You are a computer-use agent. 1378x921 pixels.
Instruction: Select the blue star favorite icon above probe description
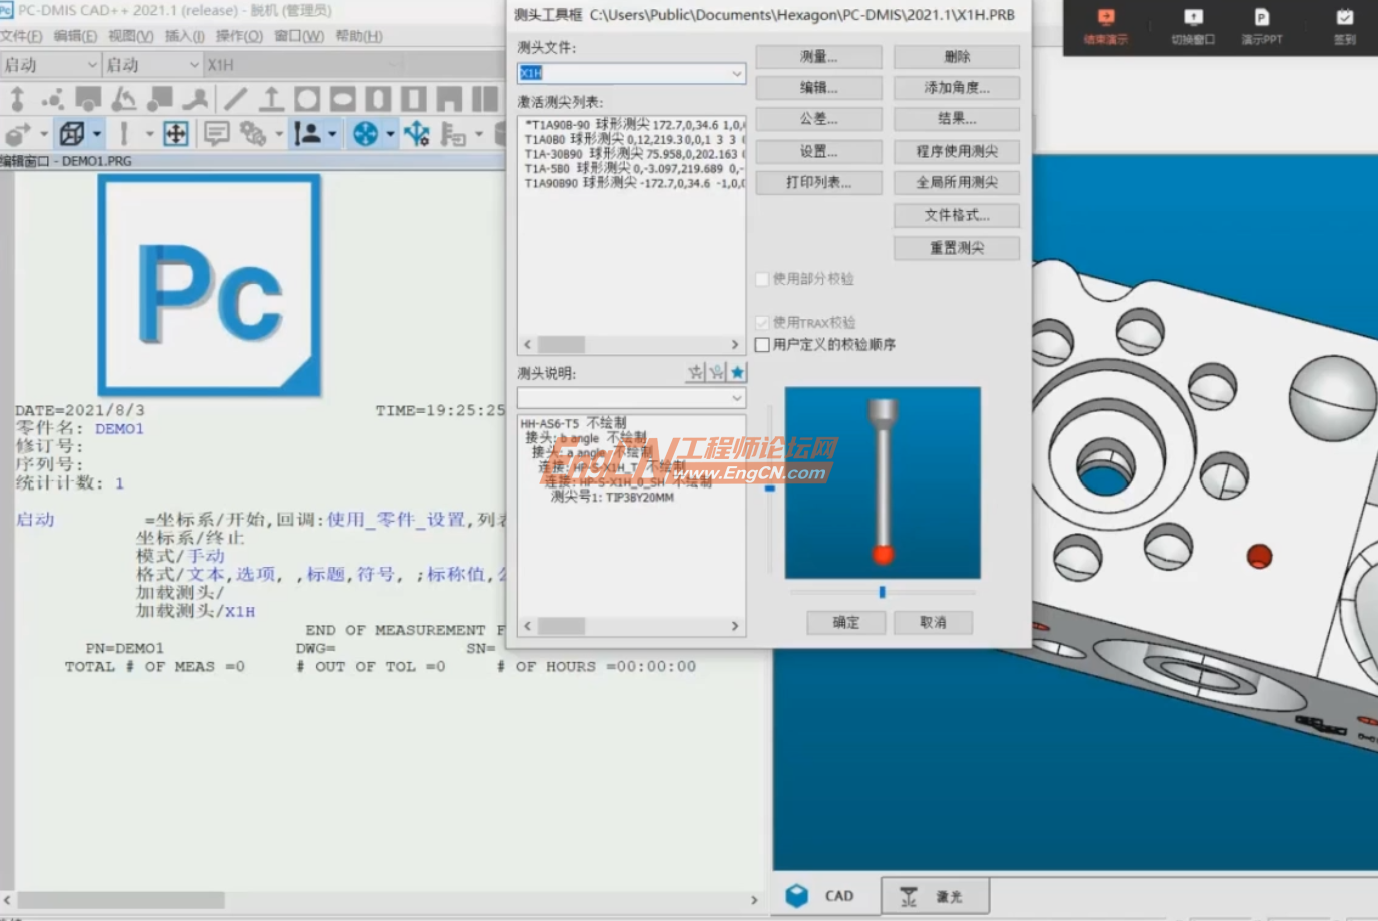737,372
